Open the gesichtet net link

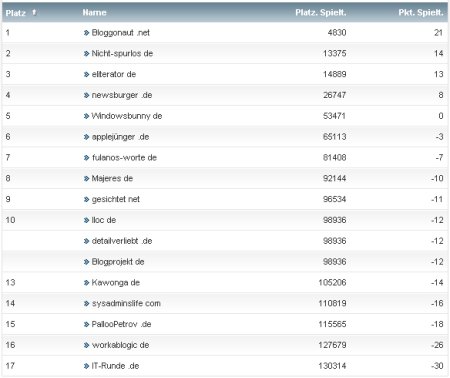(116, 199)
